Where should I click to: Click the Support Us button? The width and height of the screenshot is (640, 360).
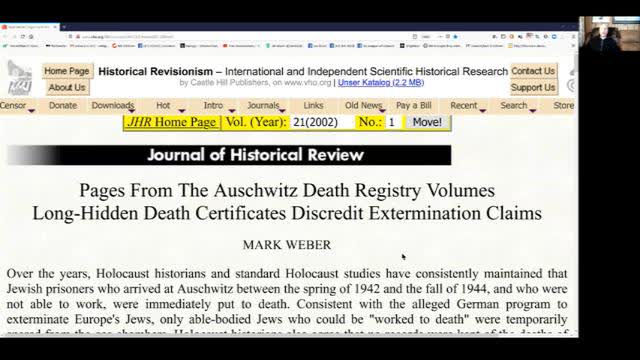tap(533, 87)
